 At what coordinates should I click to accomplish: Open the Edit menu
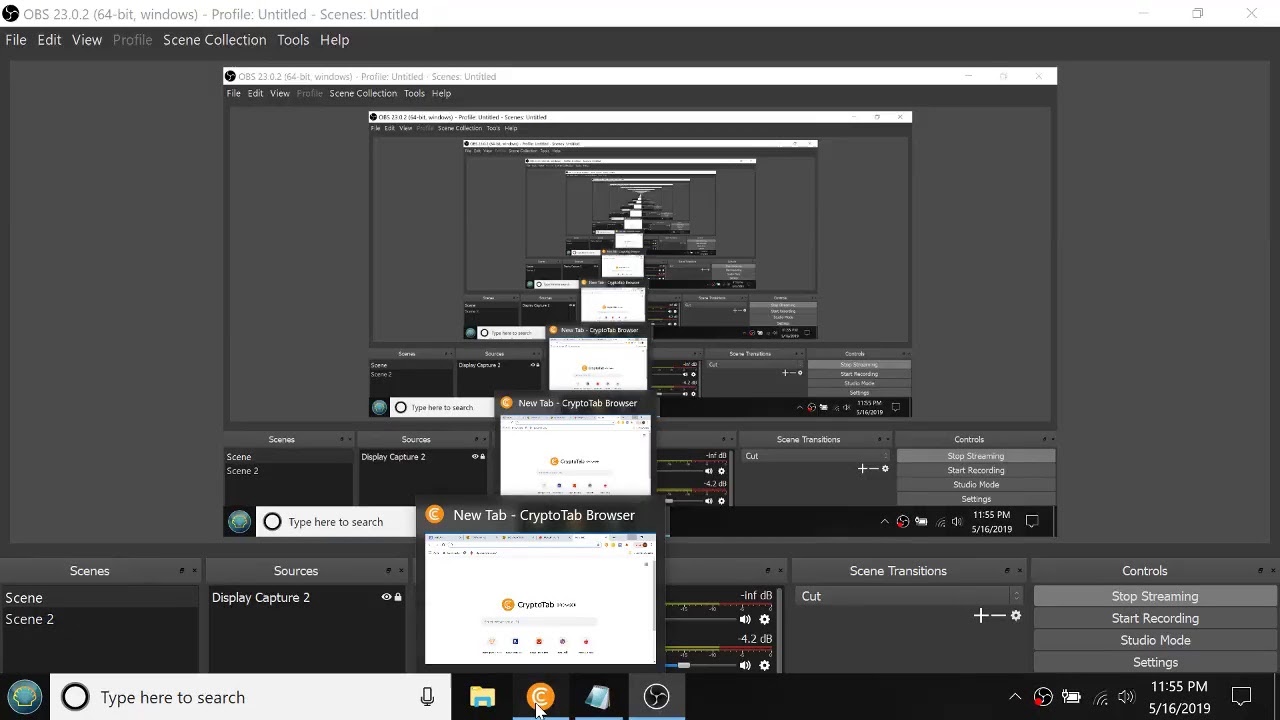tap(49, 40)
